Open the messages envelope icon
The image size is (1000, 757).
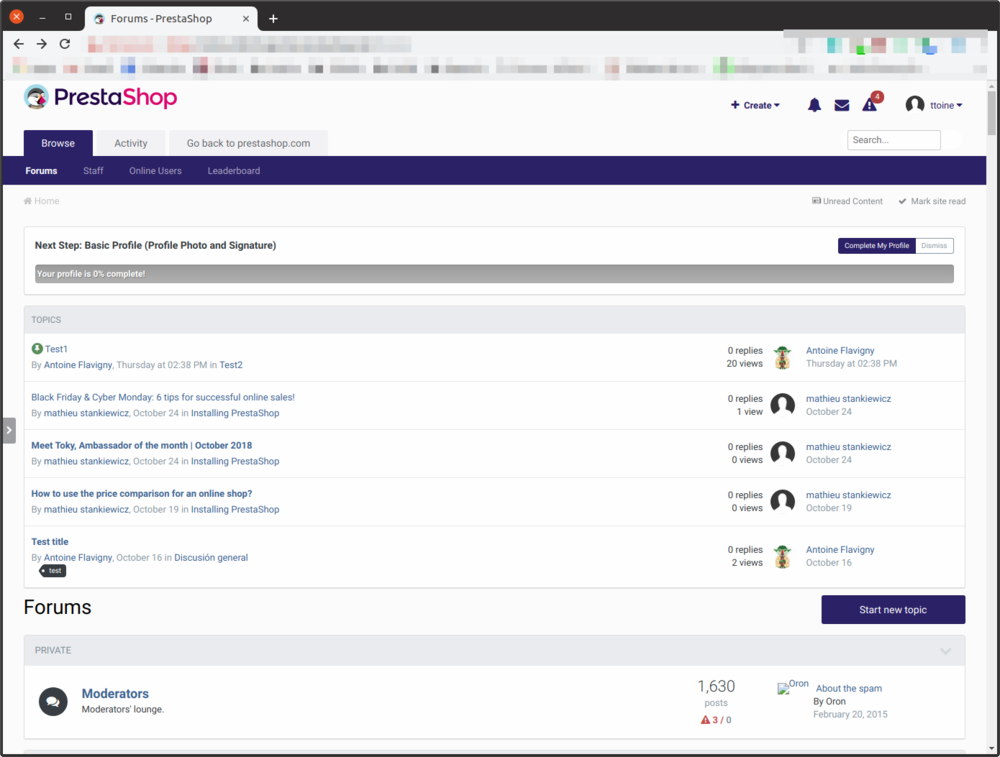(x=841, y=104)
